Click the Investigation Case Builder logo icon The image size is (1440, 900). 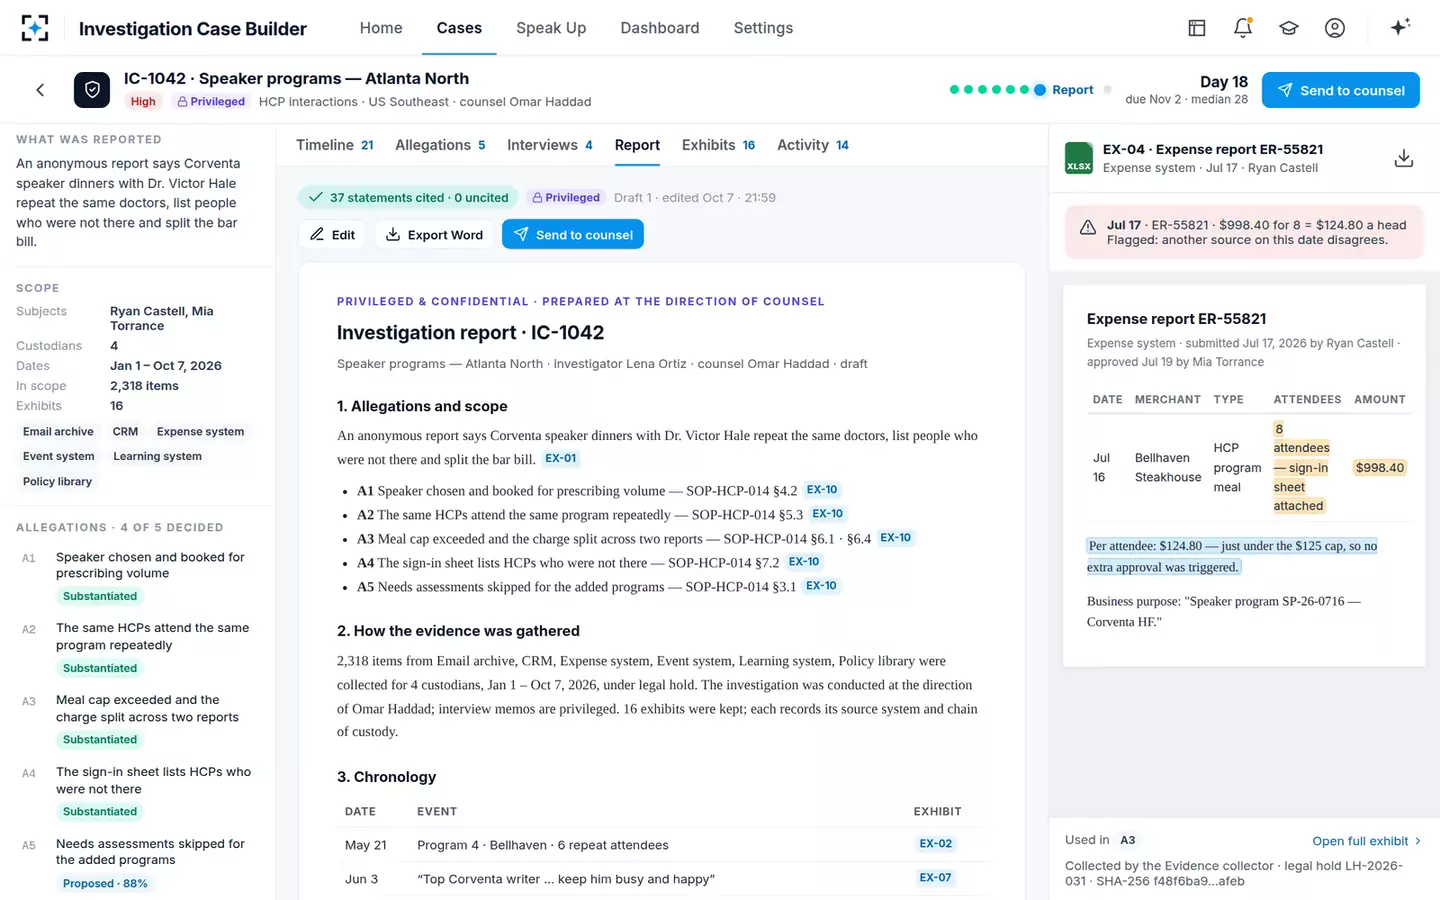[35, 28]
